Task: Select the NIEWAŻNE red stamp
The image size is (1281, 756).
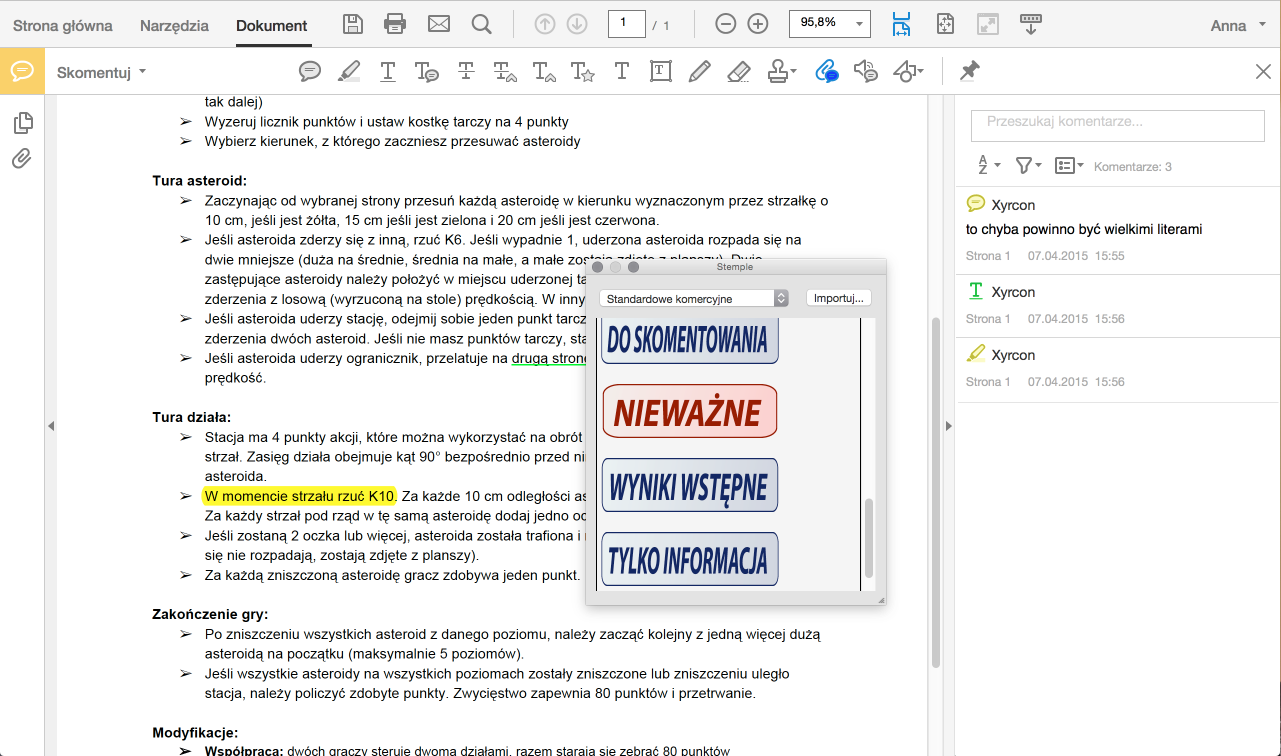Action: click(x=690, y=411)
